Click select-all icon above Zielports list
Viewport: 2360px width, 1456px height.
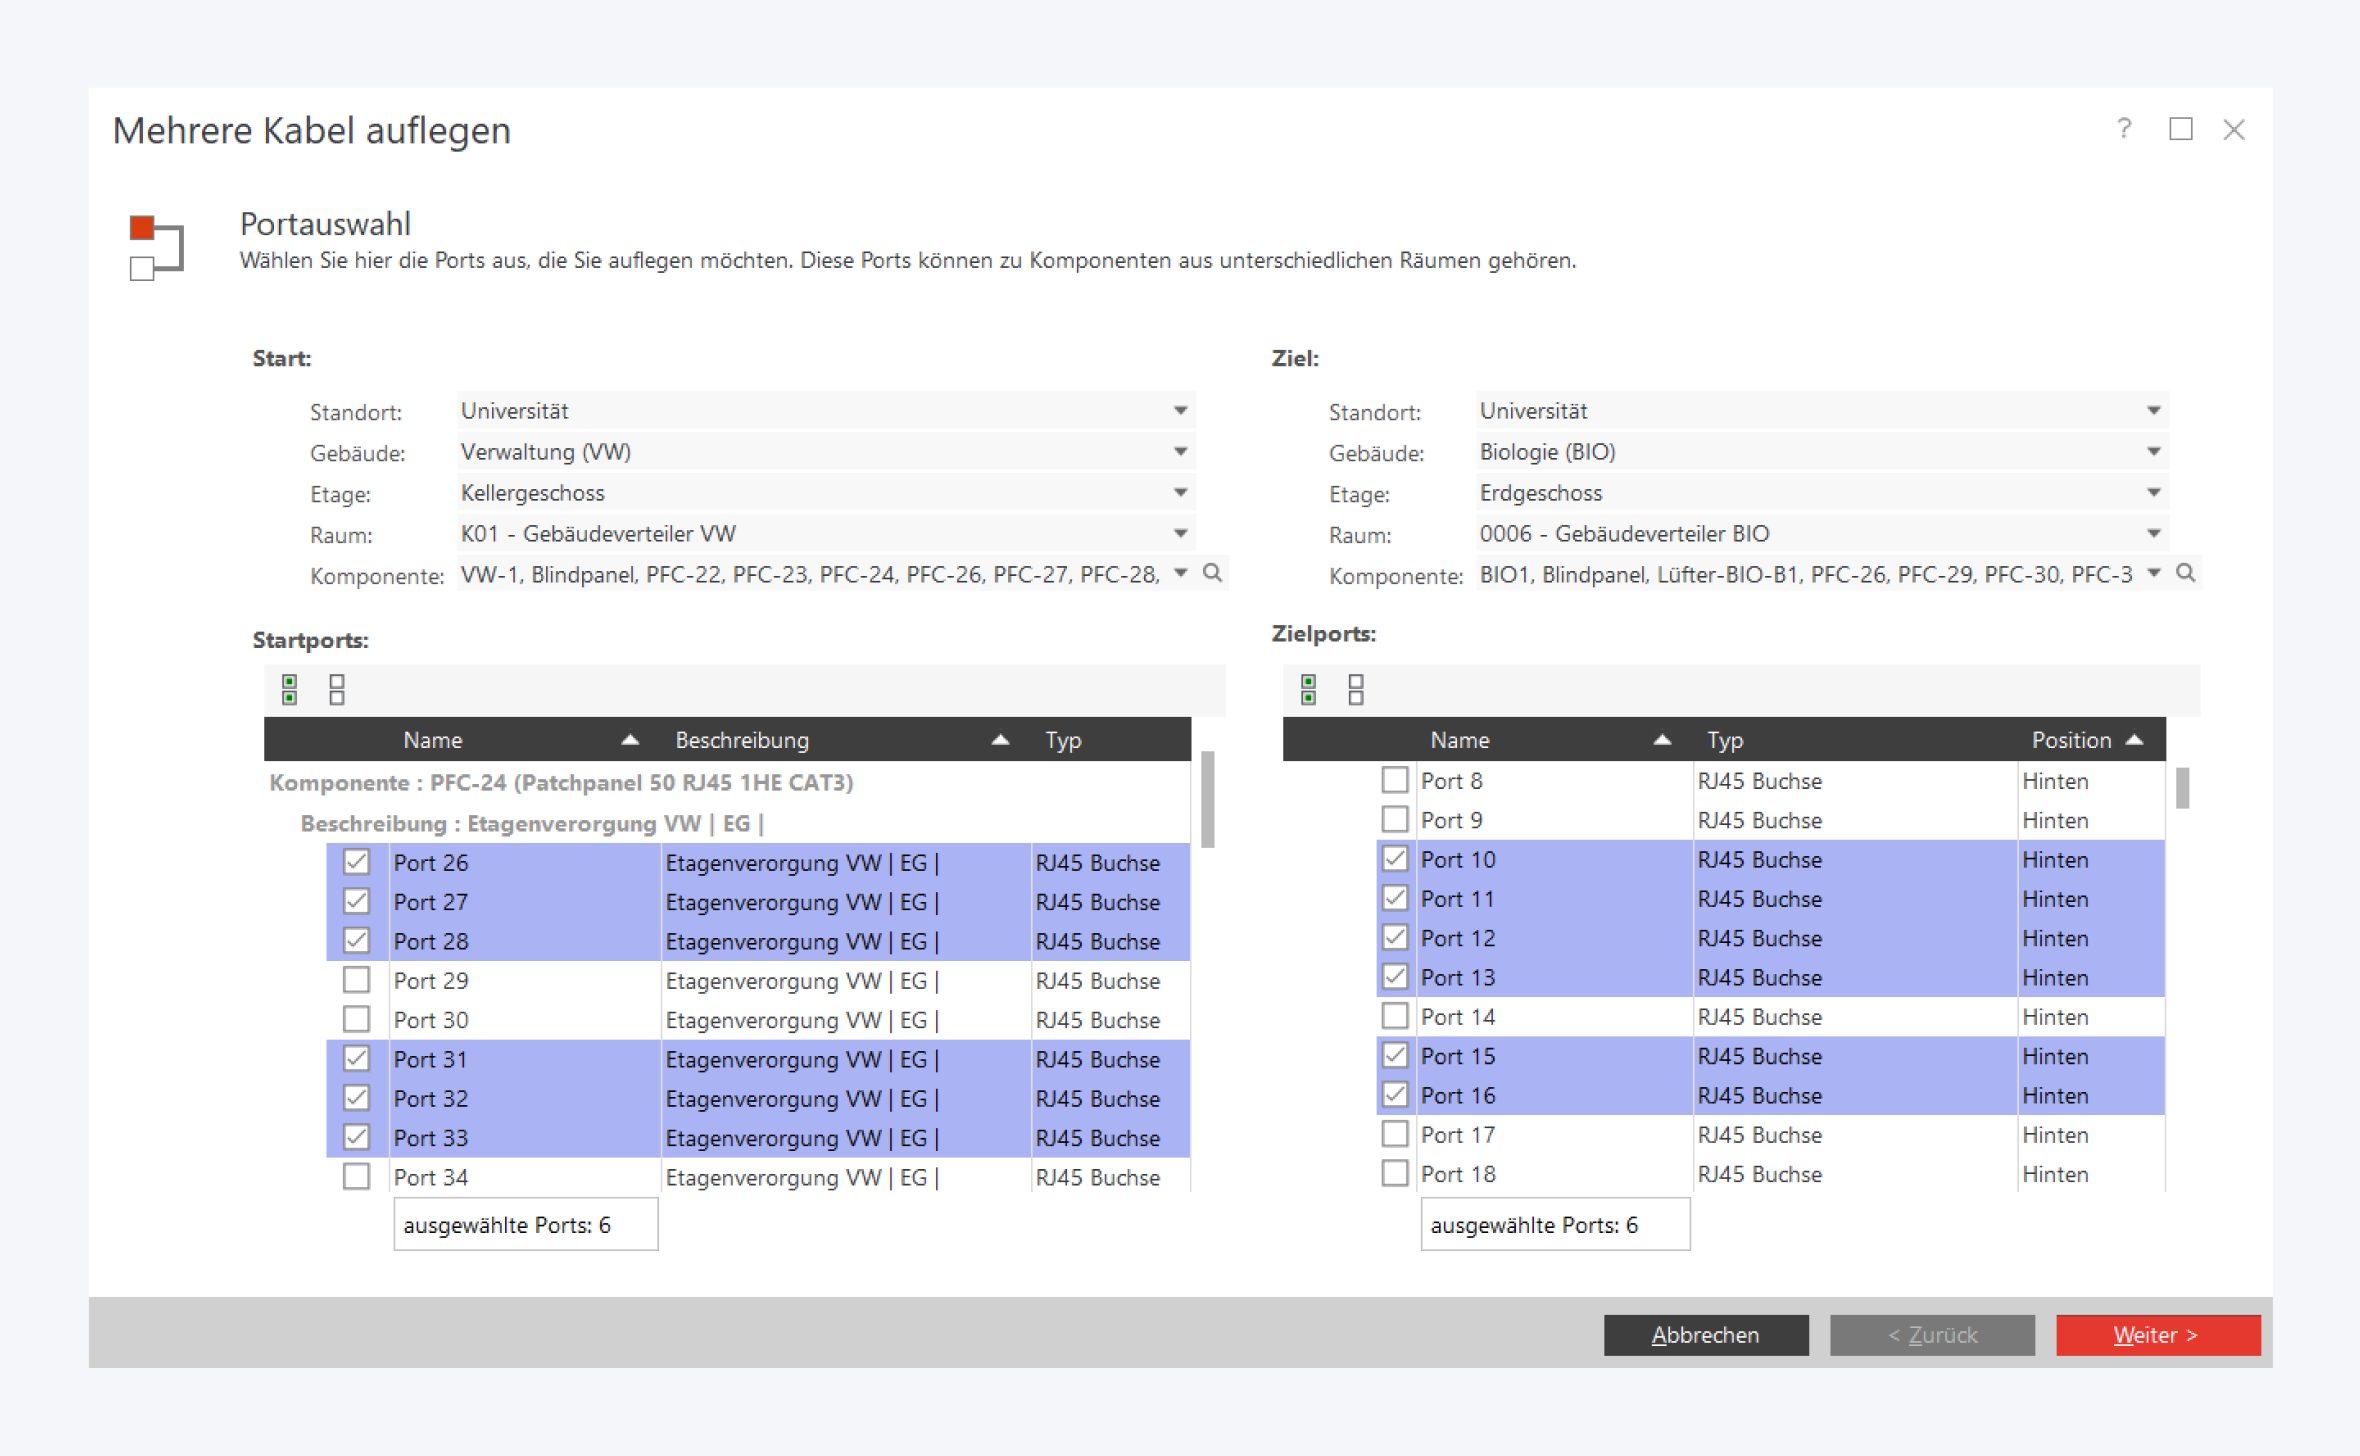(x=1308, y=689)
